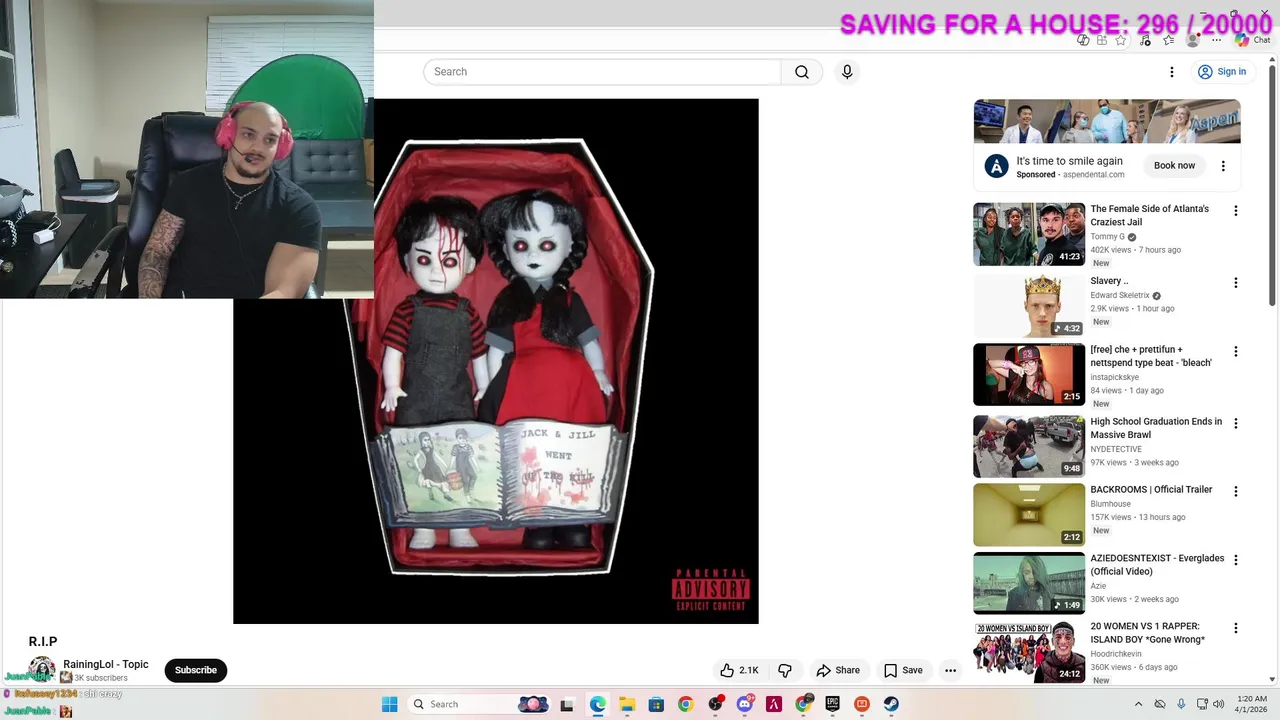This screenshot has height=720, width=1280.
Task: Open 20 WOMEN VS 1 RAPPER: ISLAND BOY title
Action: (x=1147, y=633)
